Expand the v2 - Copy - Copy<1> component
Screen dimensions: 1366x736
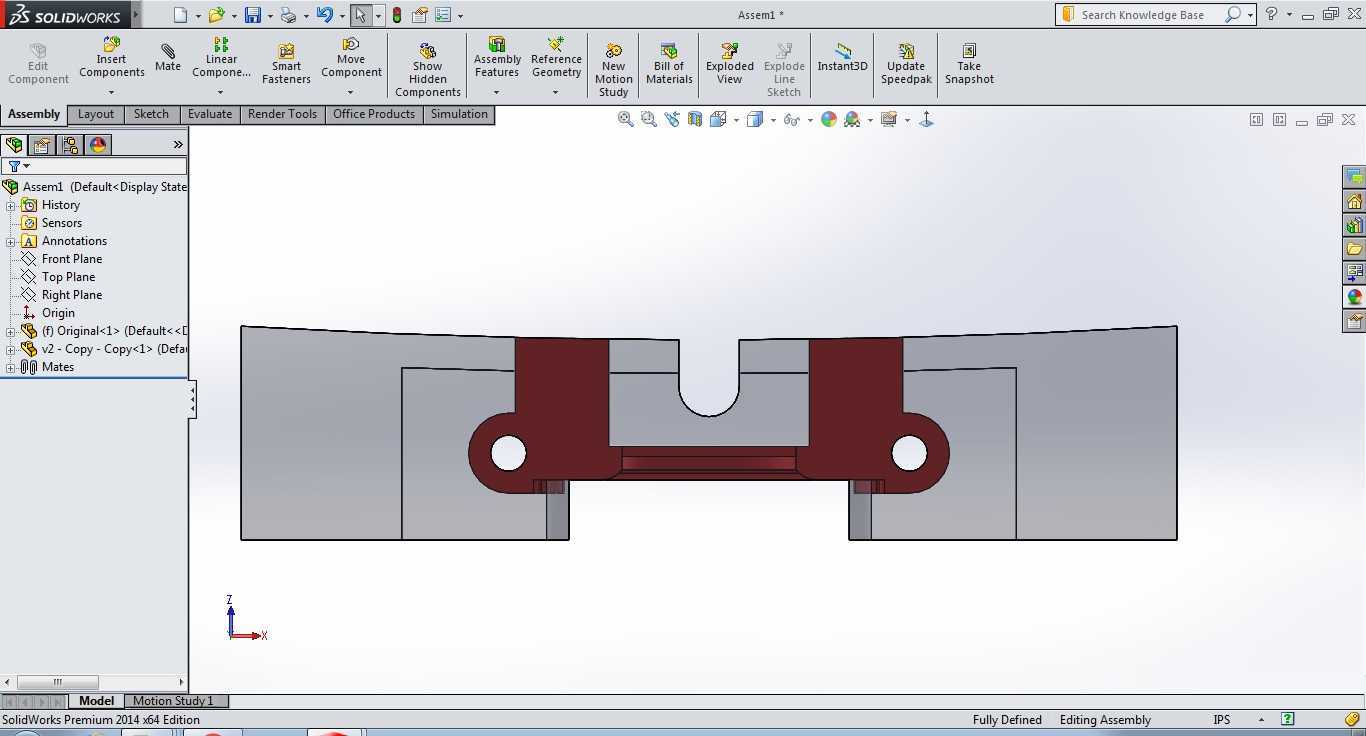pos(11,349)
